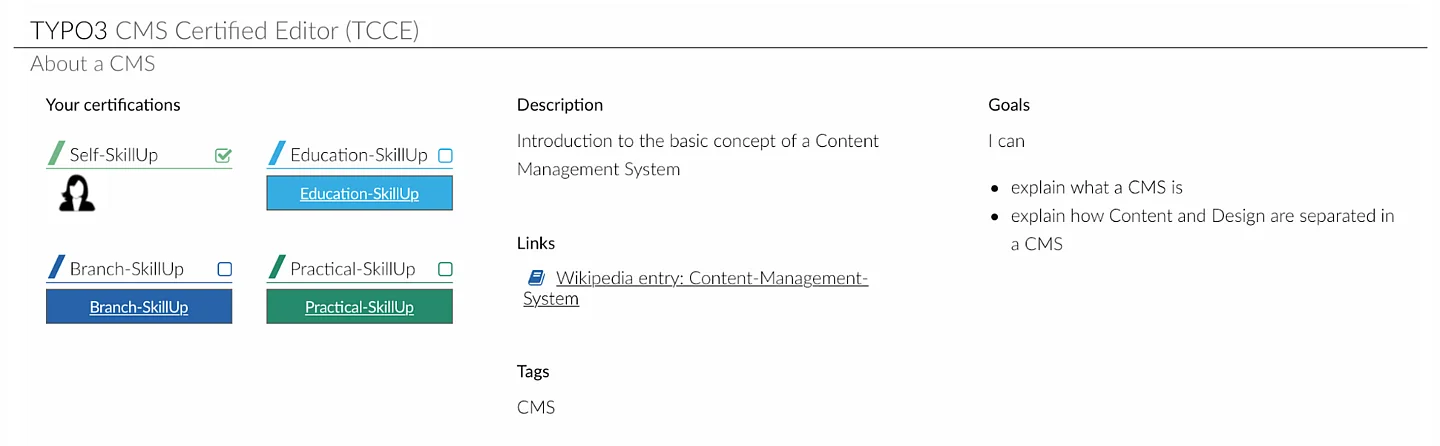This screenshot has height=446, width=1440.
Task: Check the Practical-SkillUp checkbox
Action: pos(445,269)
